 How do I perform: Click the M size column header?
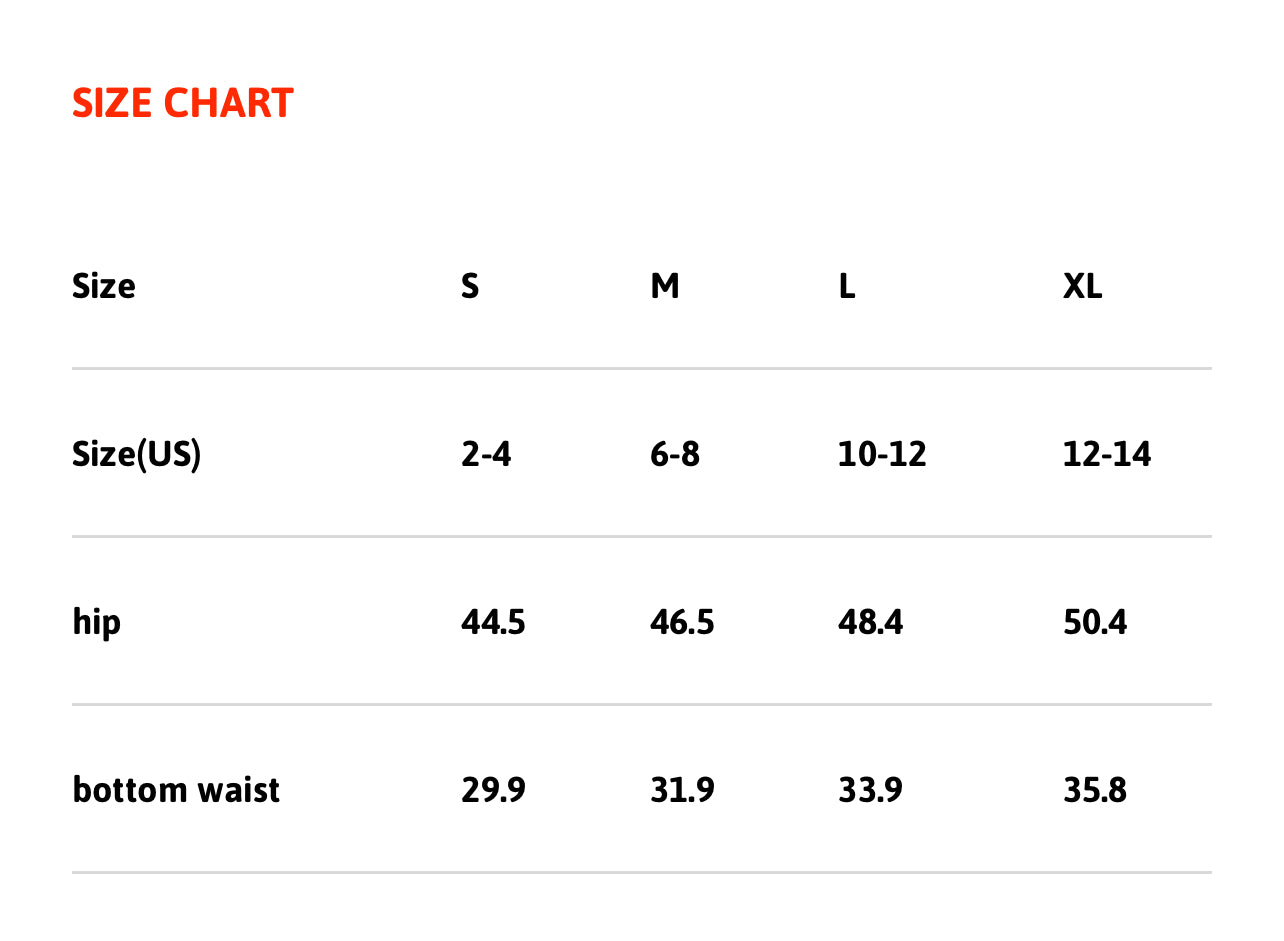point(665,287)
